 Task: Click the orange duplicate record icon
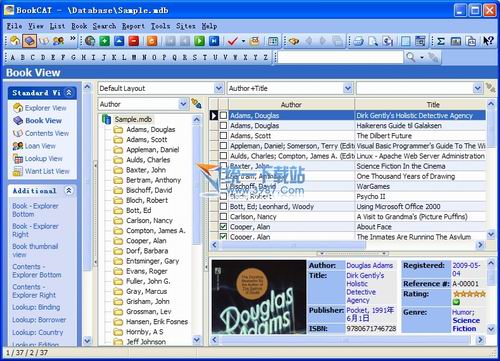[152, 41]
